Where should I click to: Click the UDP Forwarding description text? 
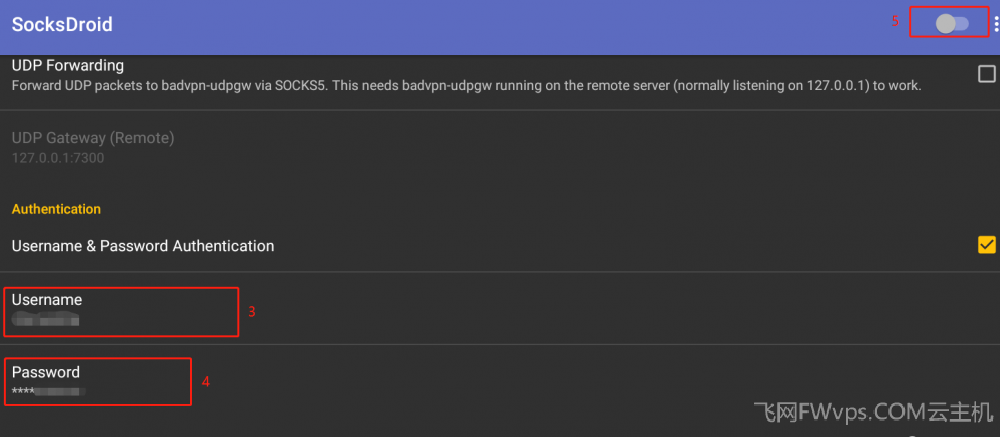click(467, 85)
